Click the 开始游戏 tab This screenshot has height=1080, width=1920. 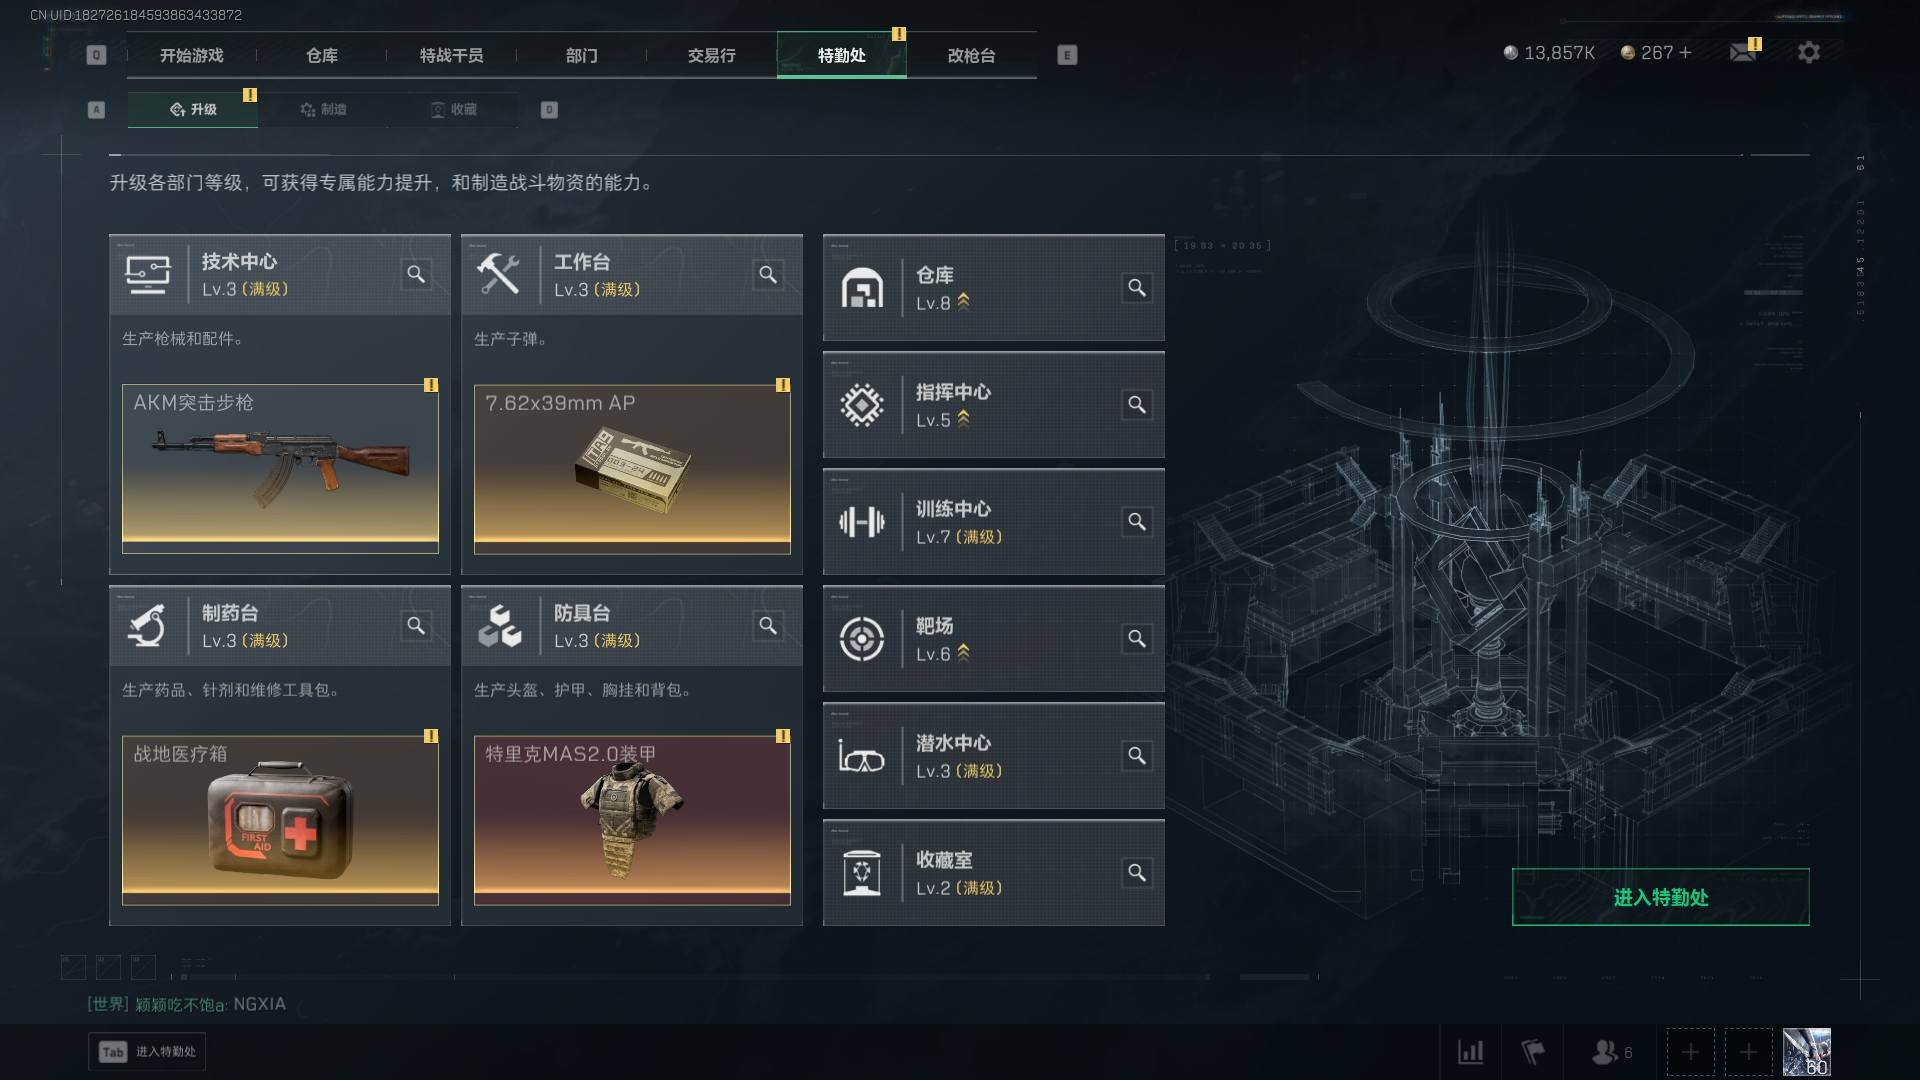pyautogui.click(x=192, y=55)
